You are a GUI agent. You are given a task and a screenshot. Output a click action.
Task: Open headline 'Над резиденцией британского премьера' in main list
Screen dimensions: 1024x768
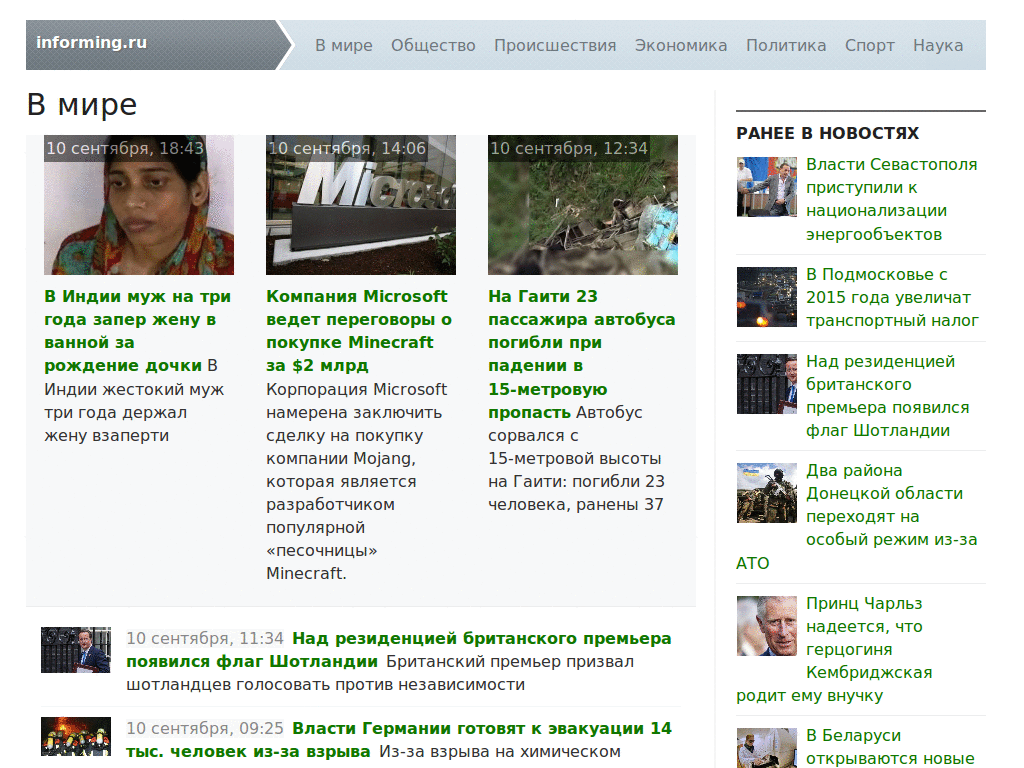click(x=398, y=650)
